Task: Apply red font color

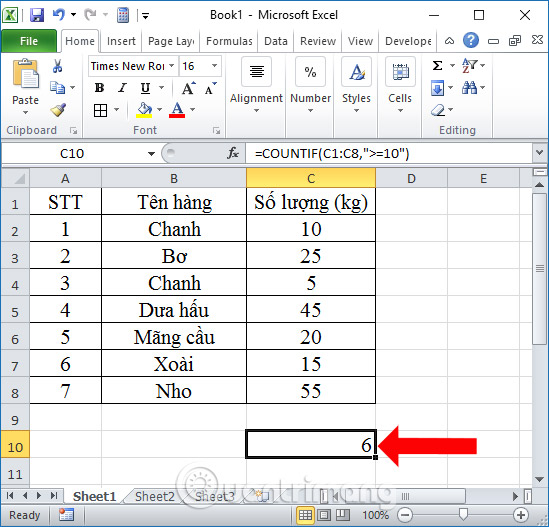Action: coord(177,110)
